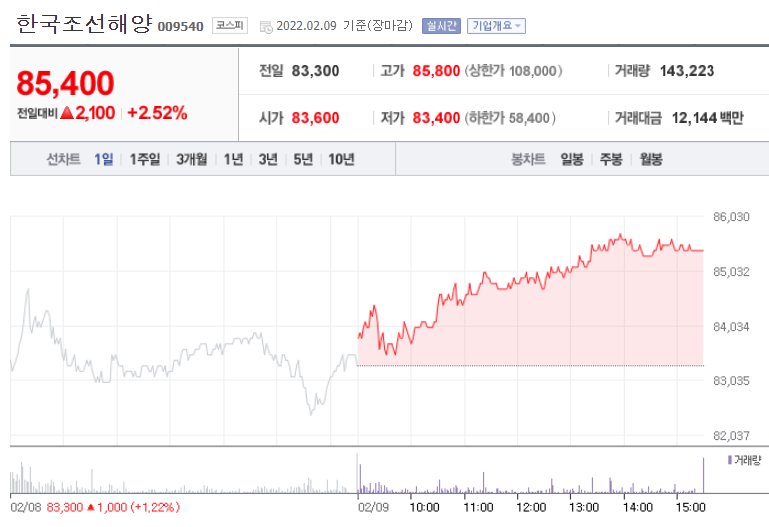
Task: Toggle the 실시간 real-time button
Action: 441,25
